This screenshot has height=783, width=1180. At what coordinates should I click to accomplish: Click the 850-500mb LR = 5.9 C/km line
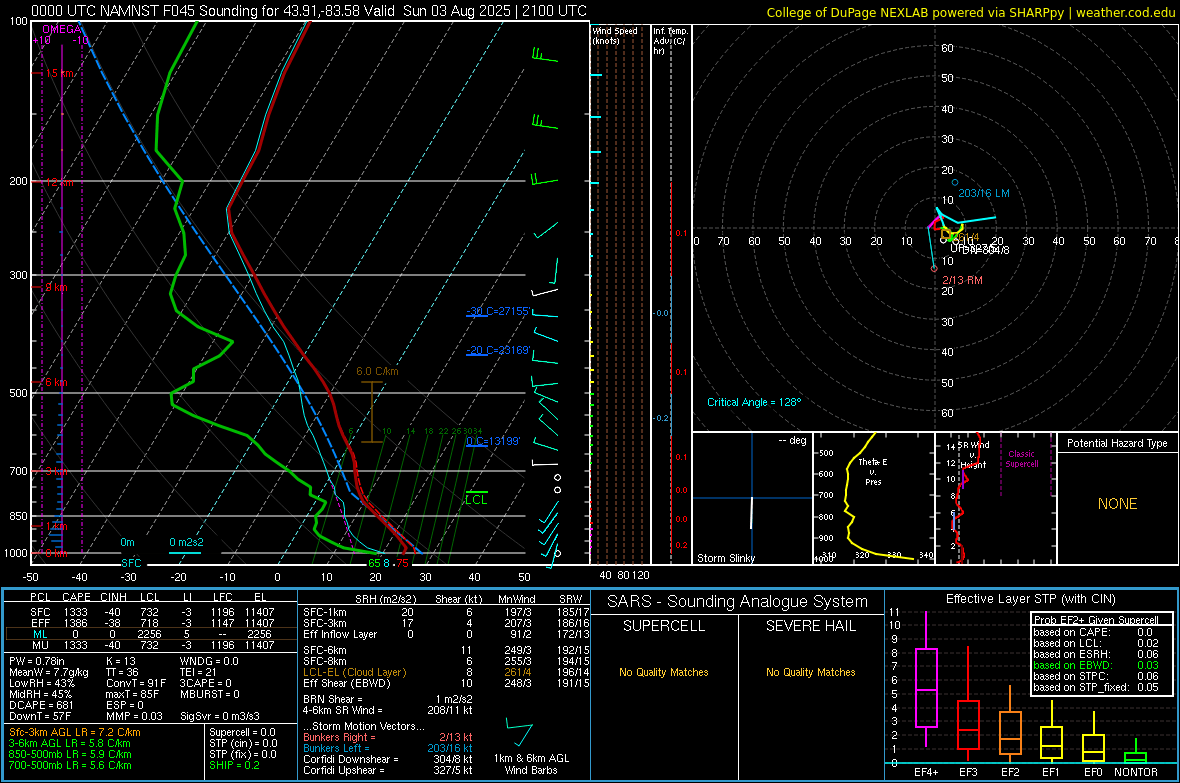[70, 754]
